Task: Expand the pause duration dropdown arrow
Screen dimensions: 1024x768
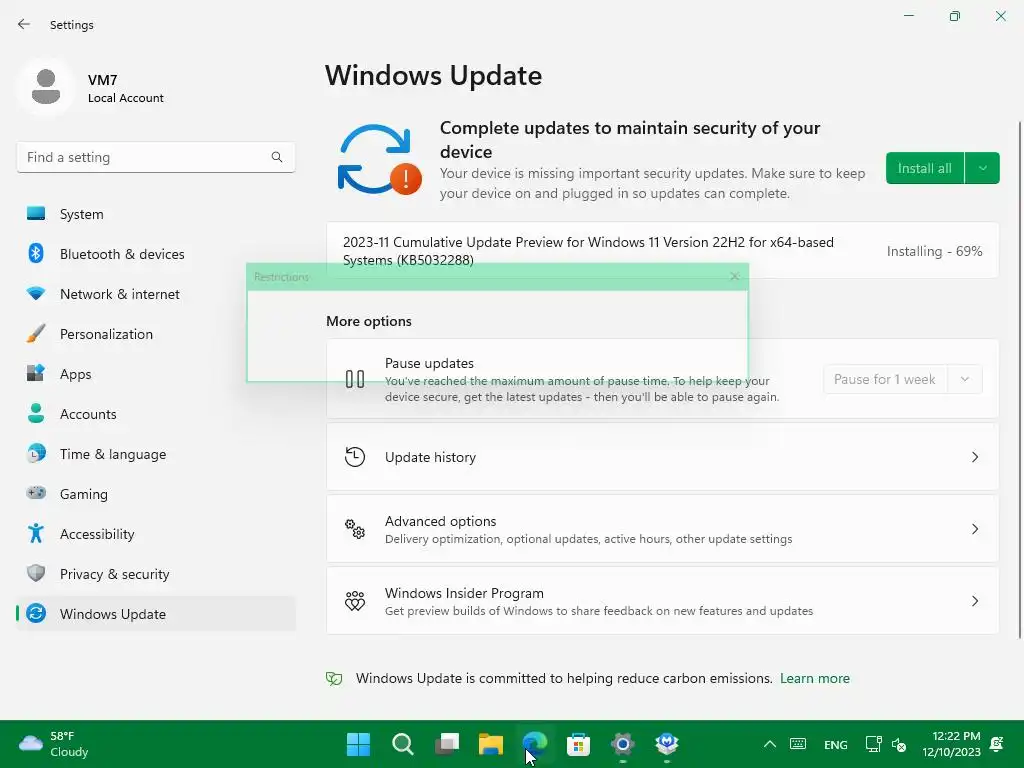Action: pos(965,379)
